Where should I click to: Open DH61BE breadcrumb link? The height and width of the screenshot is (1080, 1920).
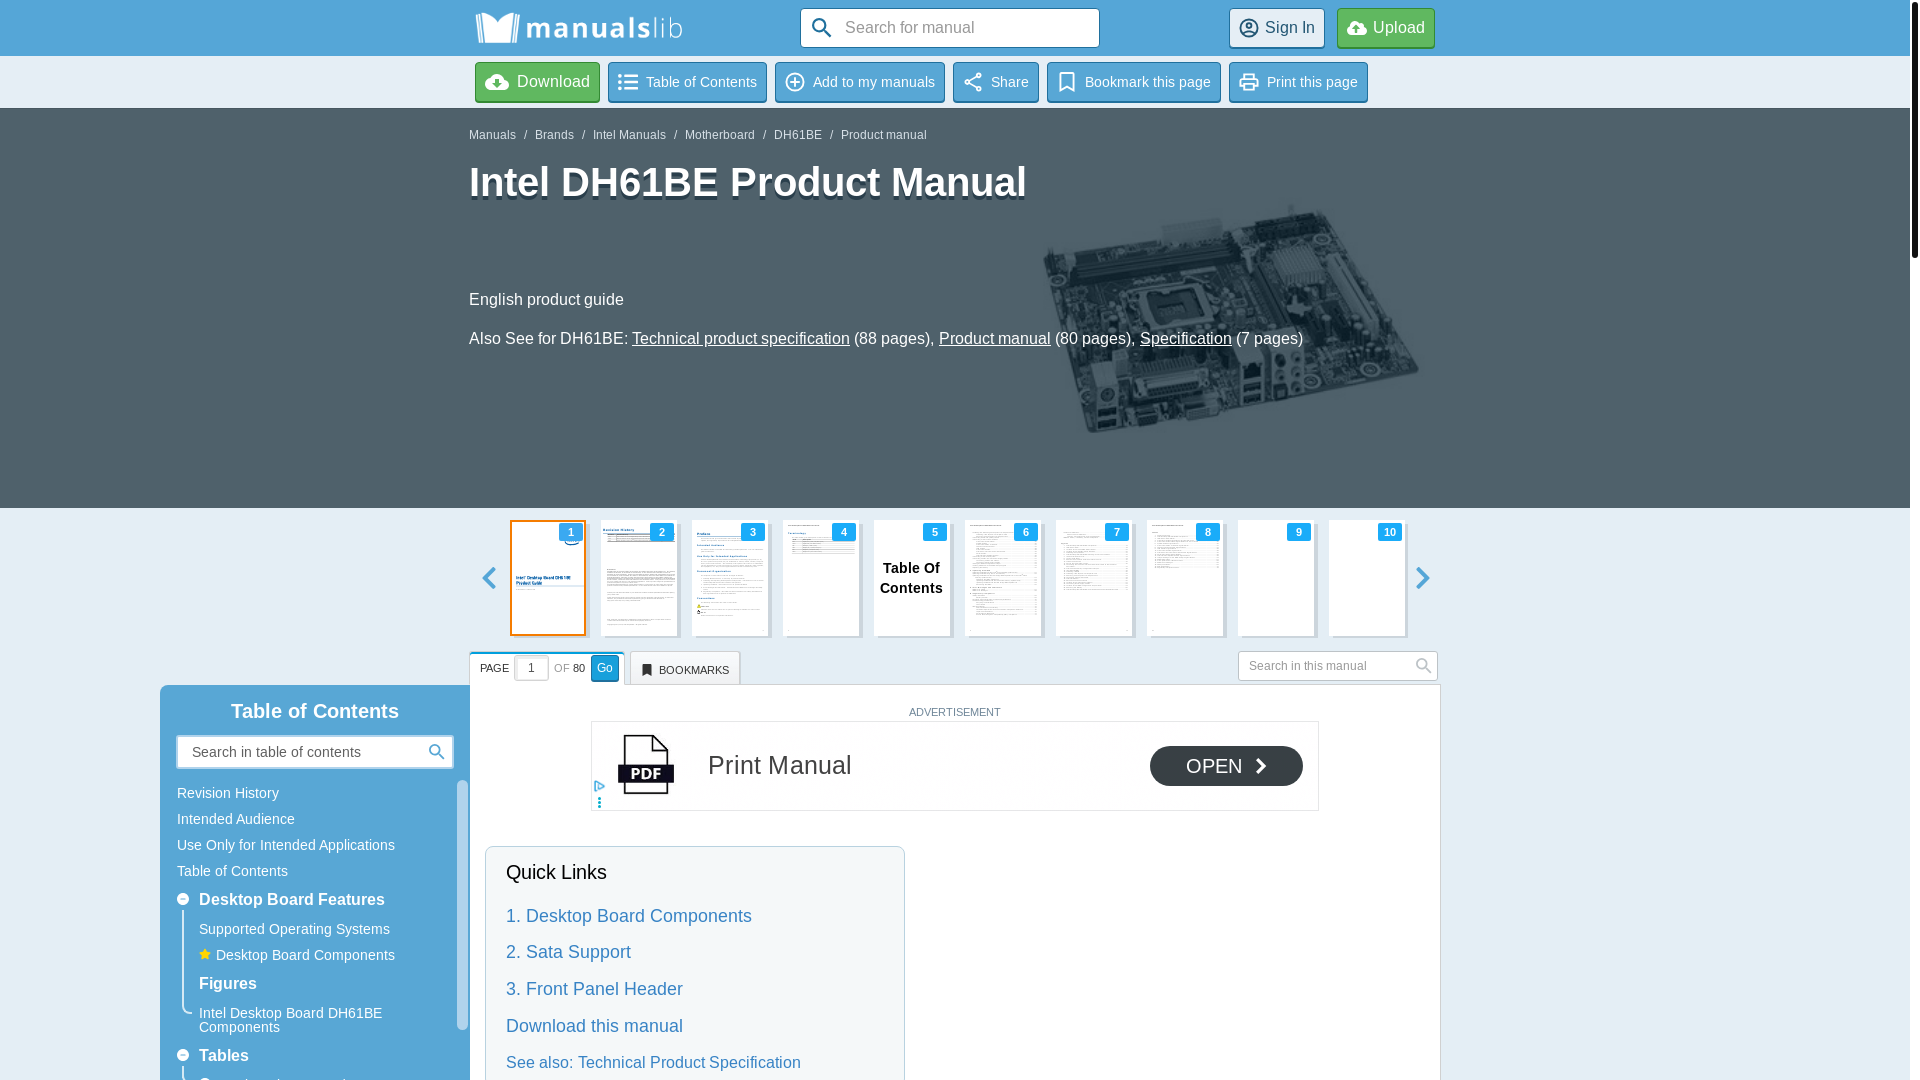pos(798,135)
